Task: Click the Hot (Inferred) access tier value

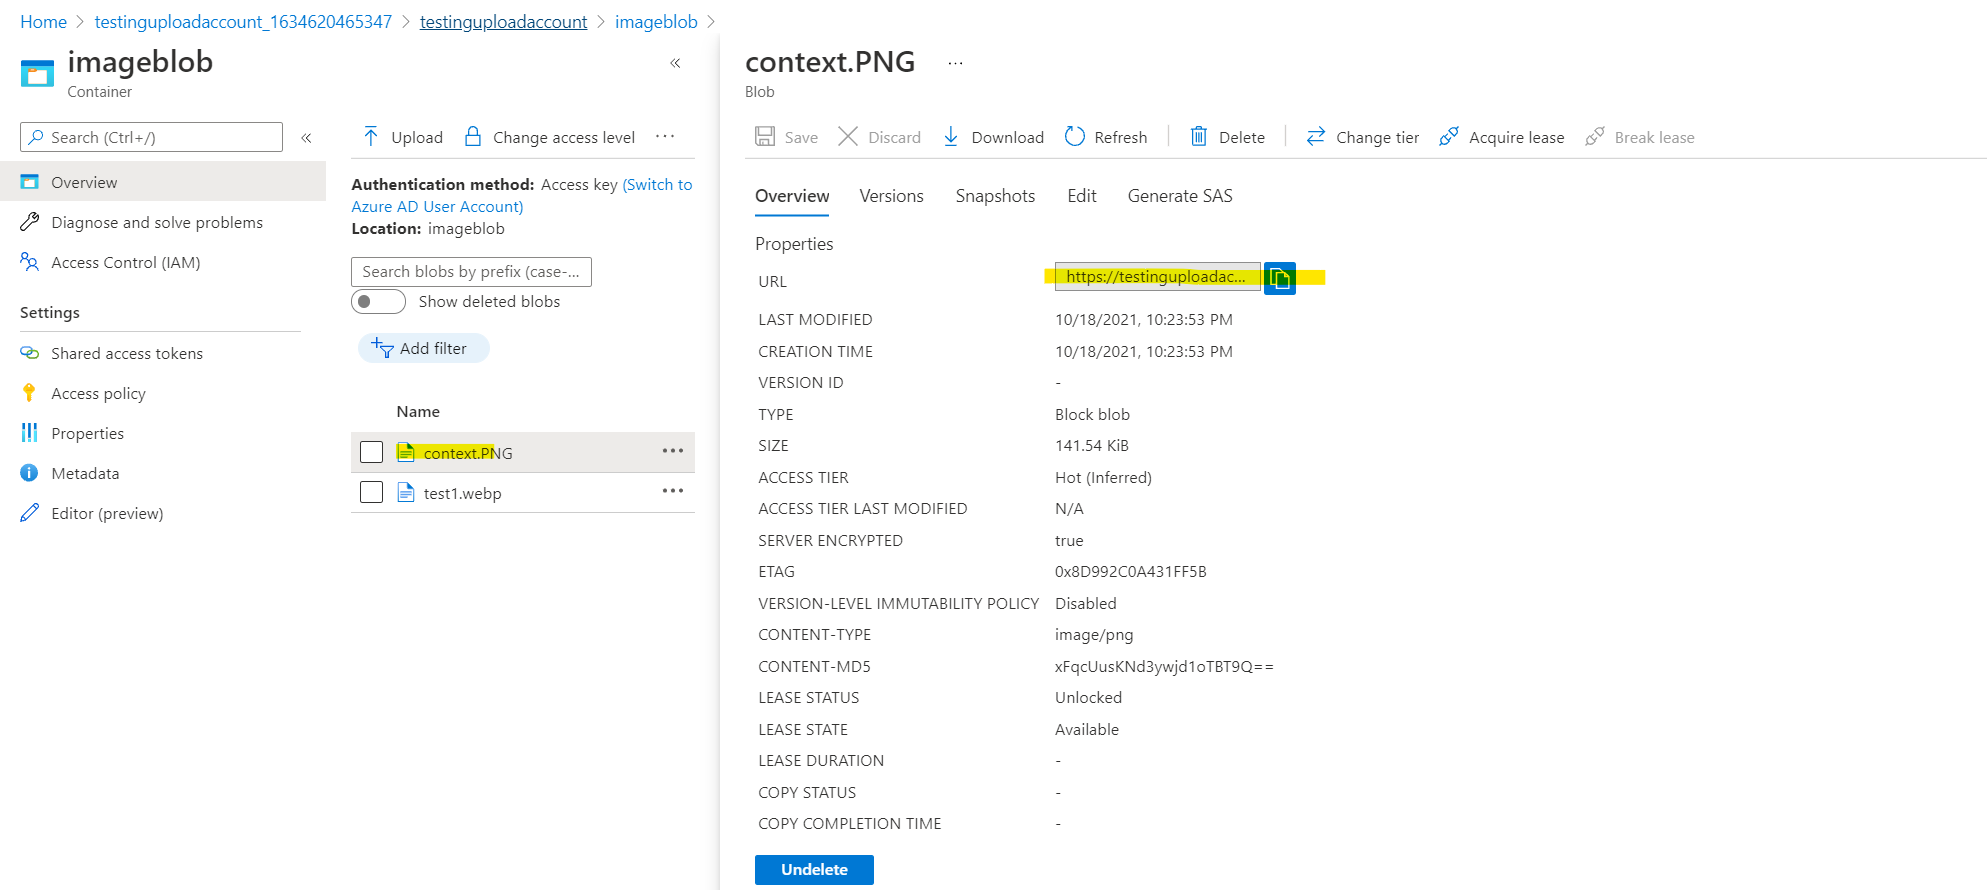Action: click(x=1103, y=478)
